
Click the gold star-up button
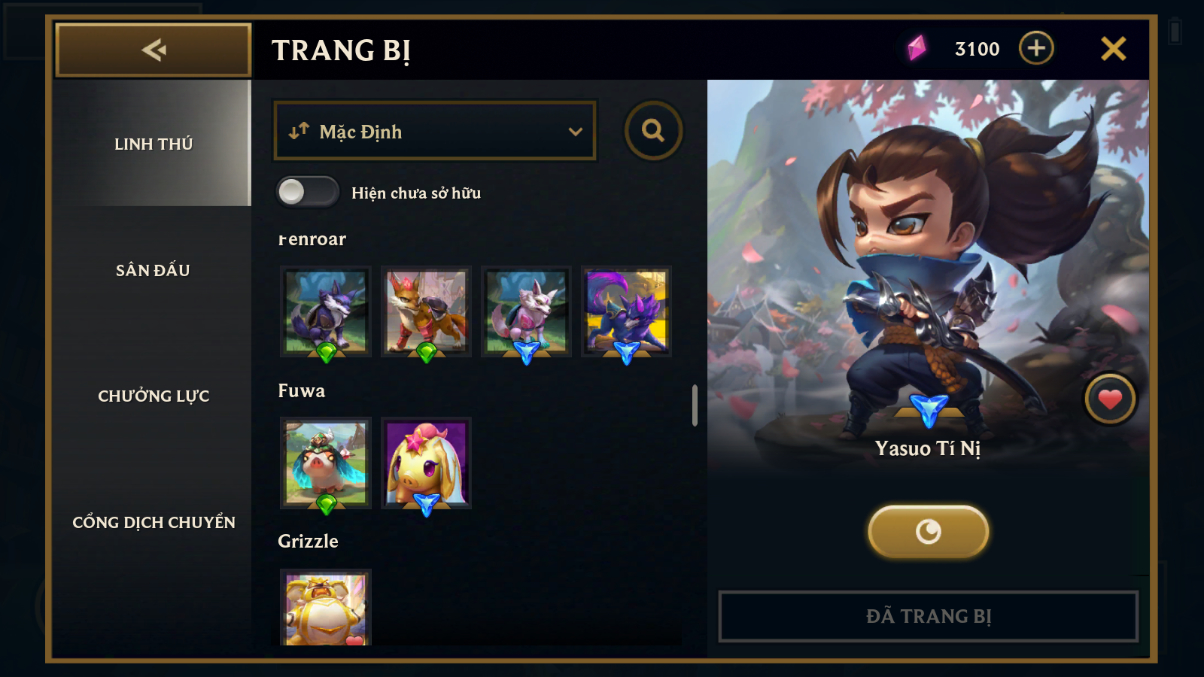[x=928, y=531]
